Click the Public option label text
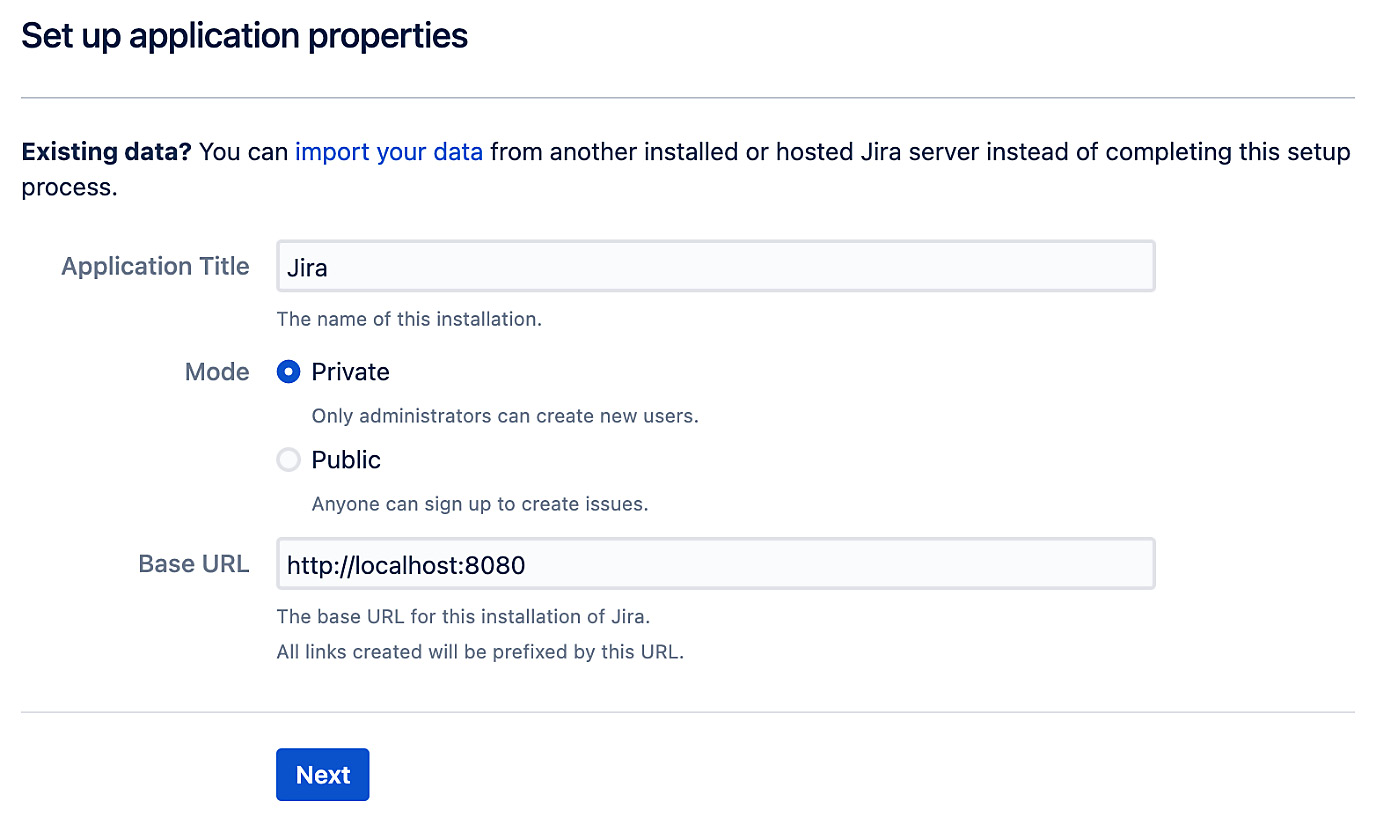This screenshot has width=1376, height=824. point(345,459)
